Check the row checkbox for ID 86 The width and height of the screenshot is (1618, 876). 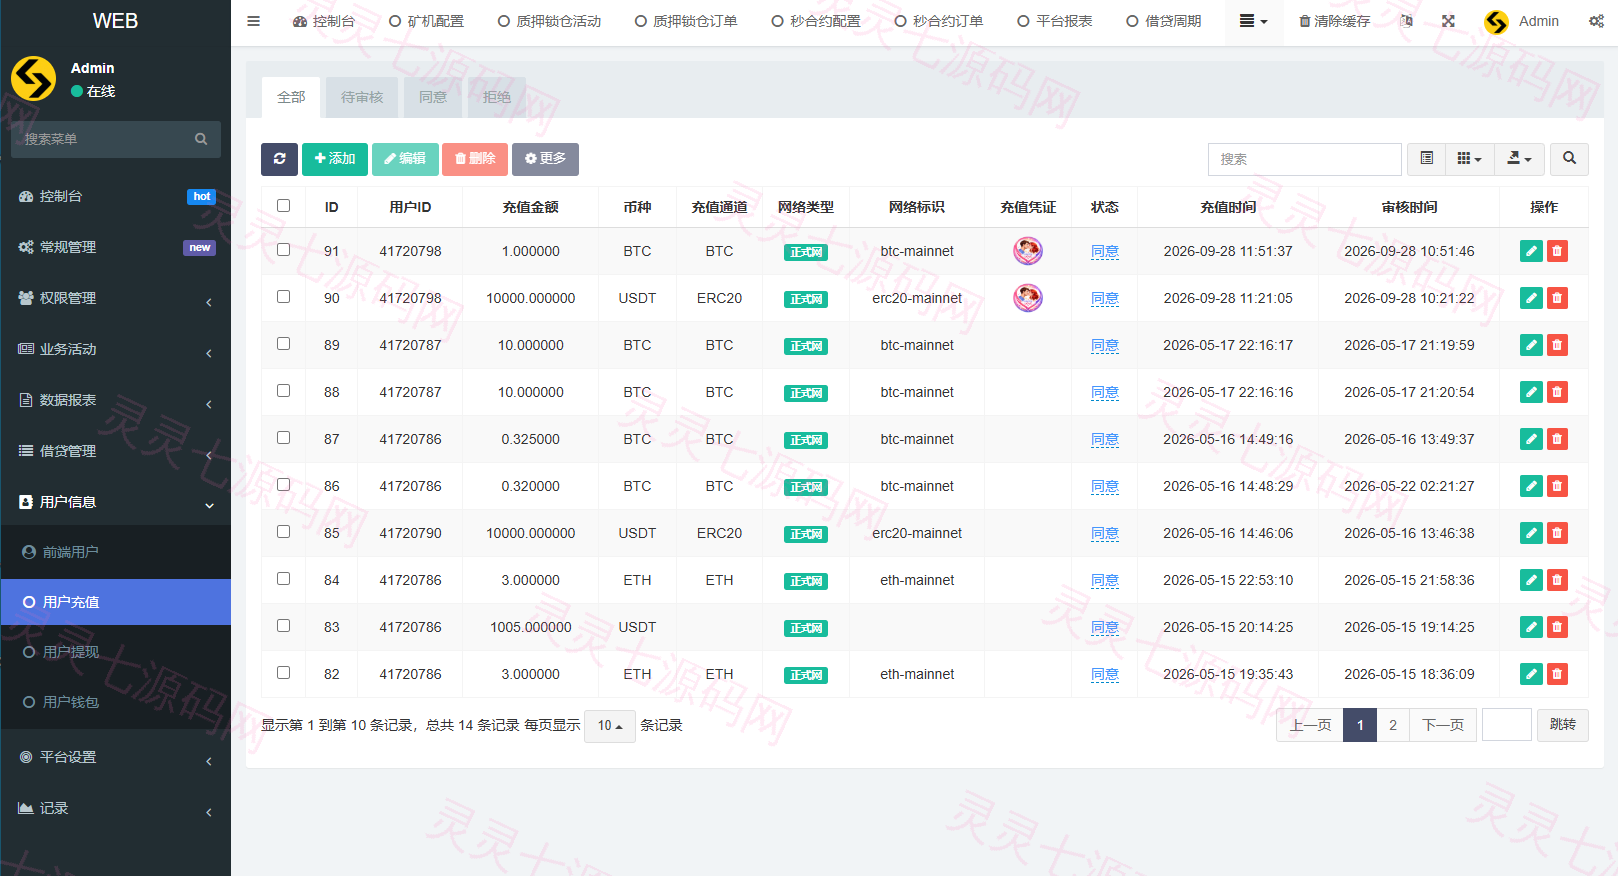(x=284, y=485)
